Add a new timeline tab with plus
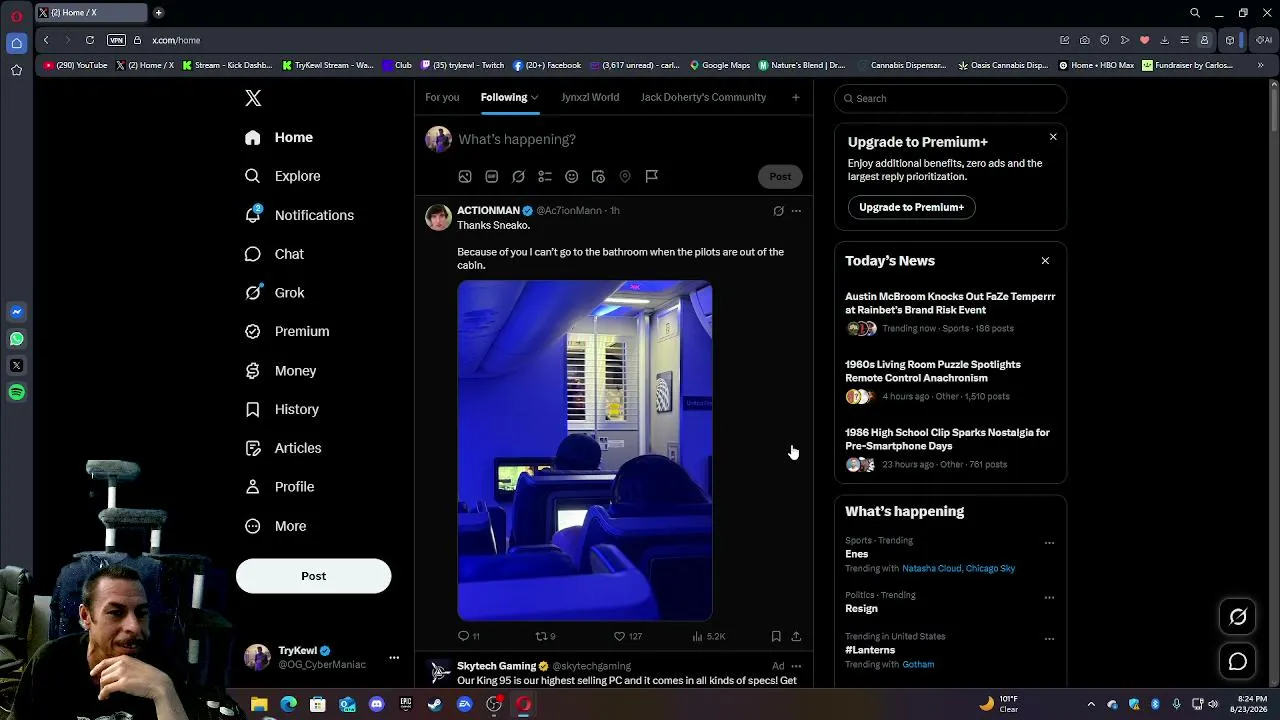The image size is (1280, 720). [x=795, y=97]
